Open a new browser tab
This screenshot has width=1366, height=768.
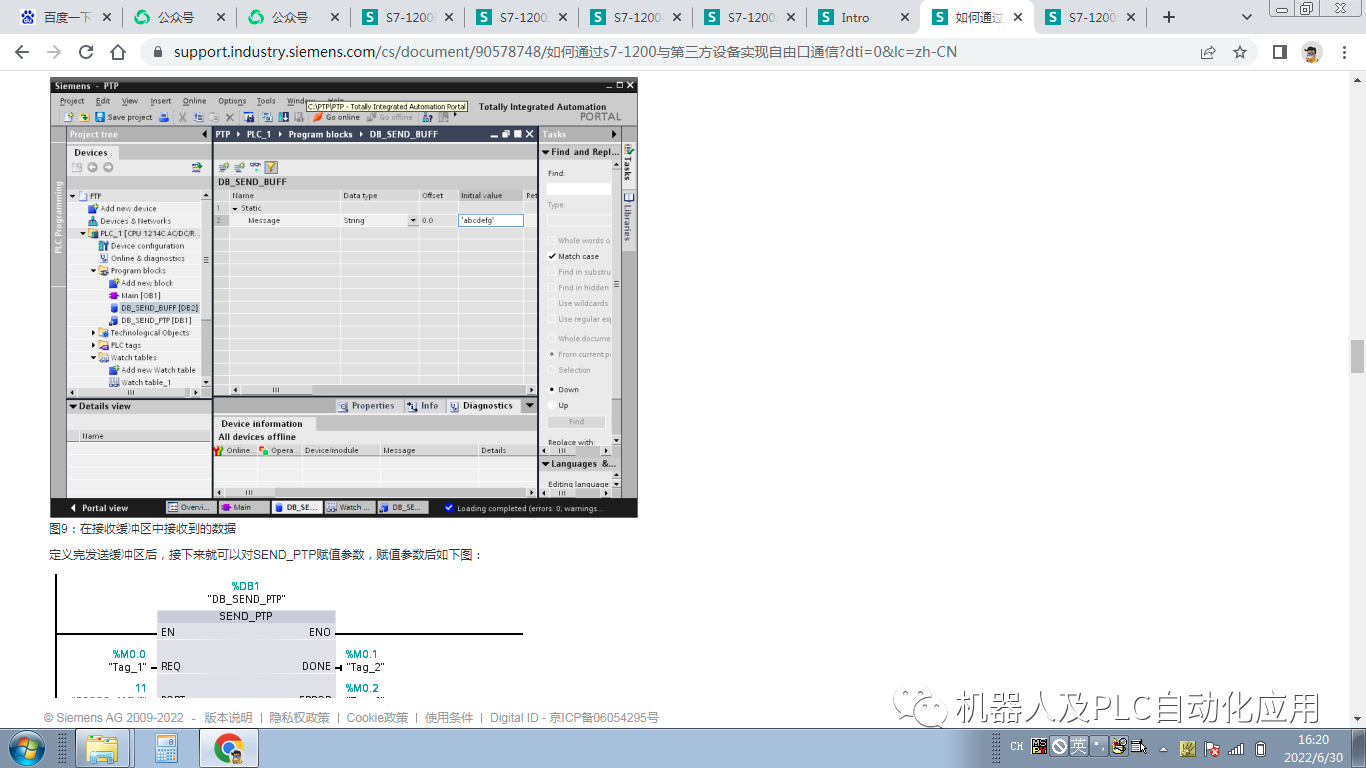tap(1168, 17)
